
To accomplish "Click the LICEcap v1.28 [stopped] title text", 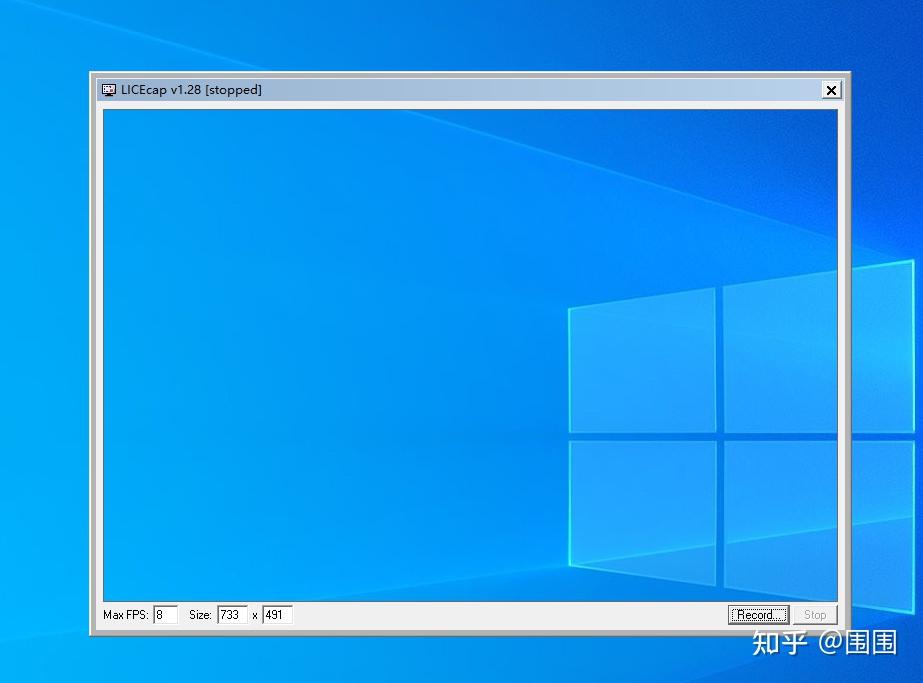I will point(191,90).
